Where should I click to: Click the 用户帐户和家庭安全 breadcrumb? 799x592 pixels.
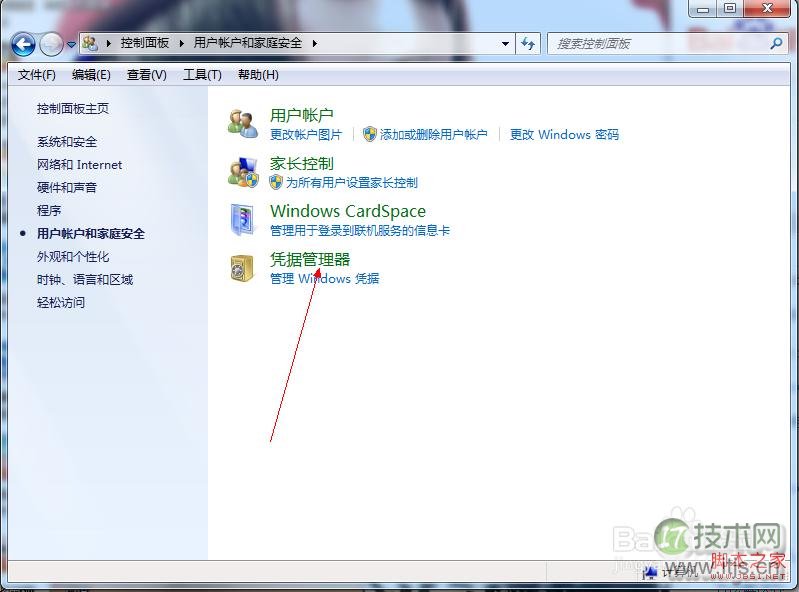click(x=248, y=43)
